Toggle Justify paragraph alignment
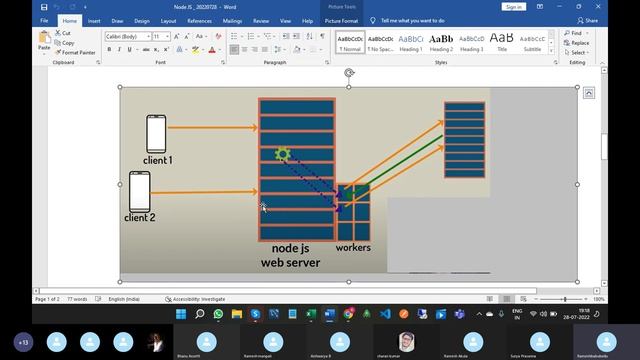Screen dimensions: 640x360 pyautogui.click(x=265, y=50)
